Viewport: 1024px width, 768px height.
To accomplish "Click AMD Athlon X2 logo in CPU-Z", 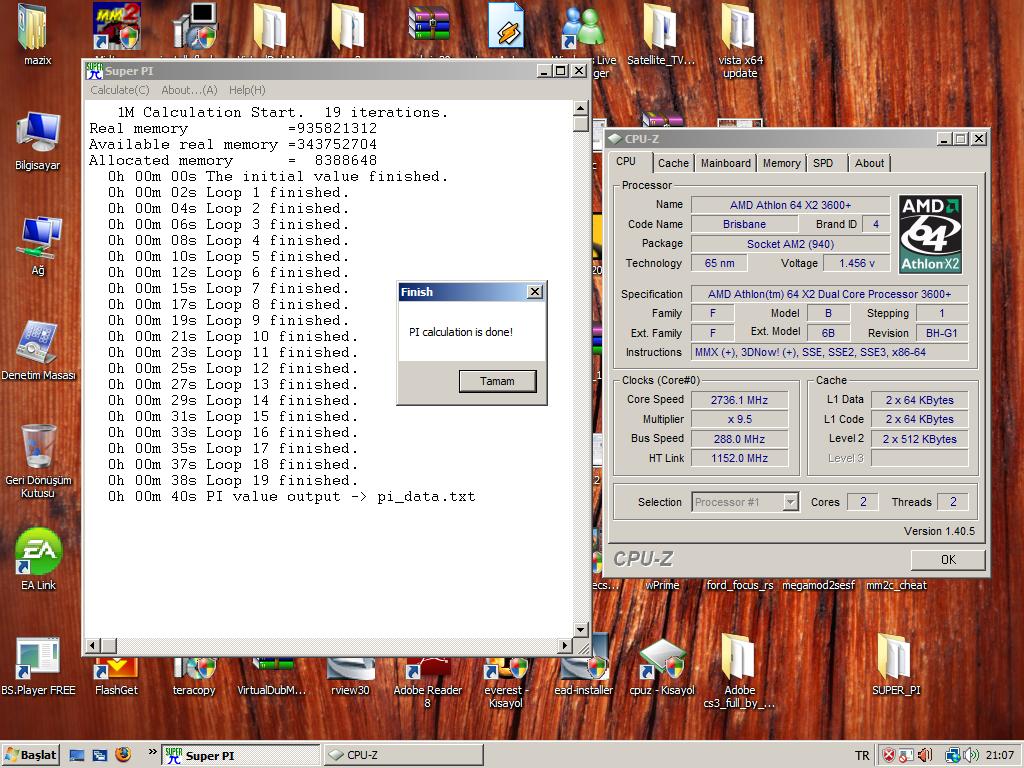I will point(930,234).
